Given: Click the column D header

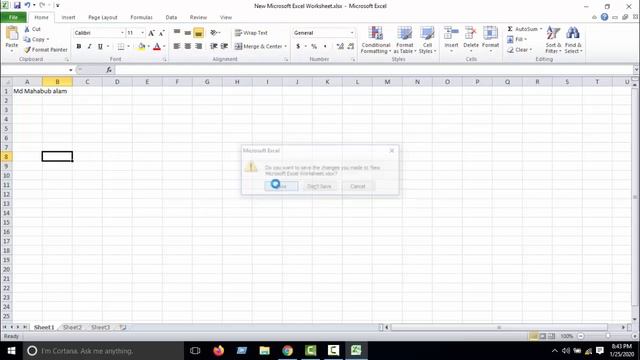Looking at the screenshot, I should 117,82.
